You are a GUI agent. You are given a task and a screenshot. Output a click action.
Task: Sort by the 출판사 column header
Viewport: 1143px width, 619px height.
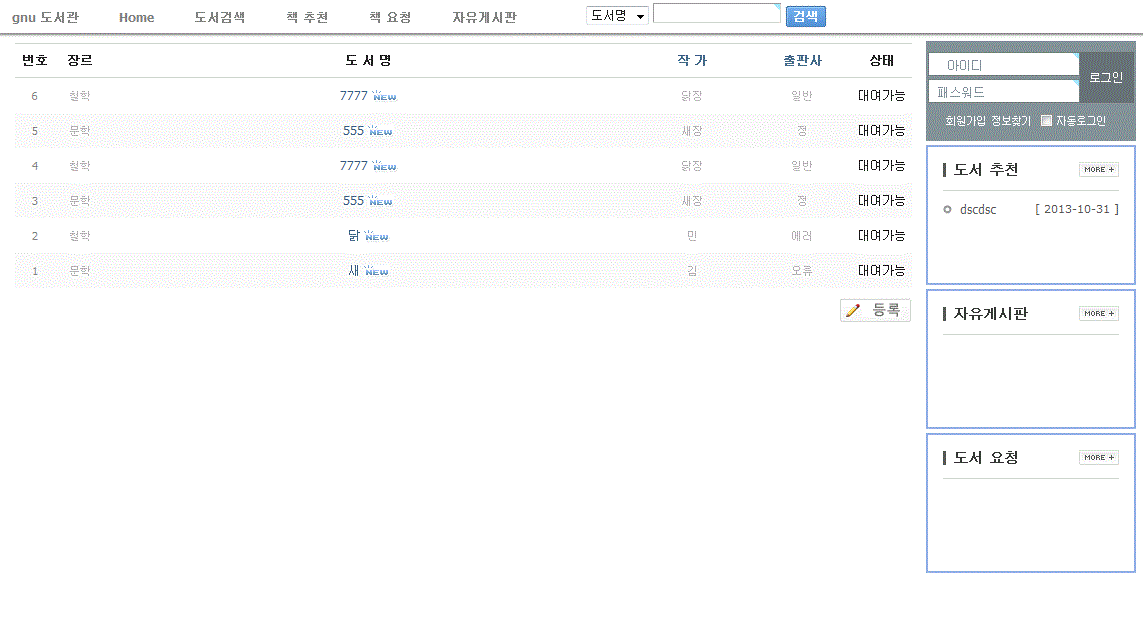[x=802, y=61]
